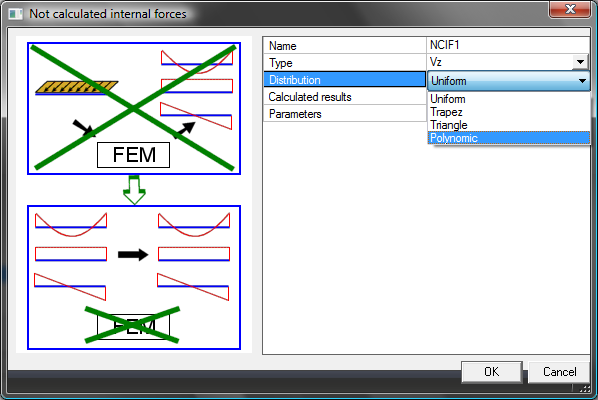Click the Parameters property row
This screenshot has height=400, width=598.
click(x=344, y=114)
